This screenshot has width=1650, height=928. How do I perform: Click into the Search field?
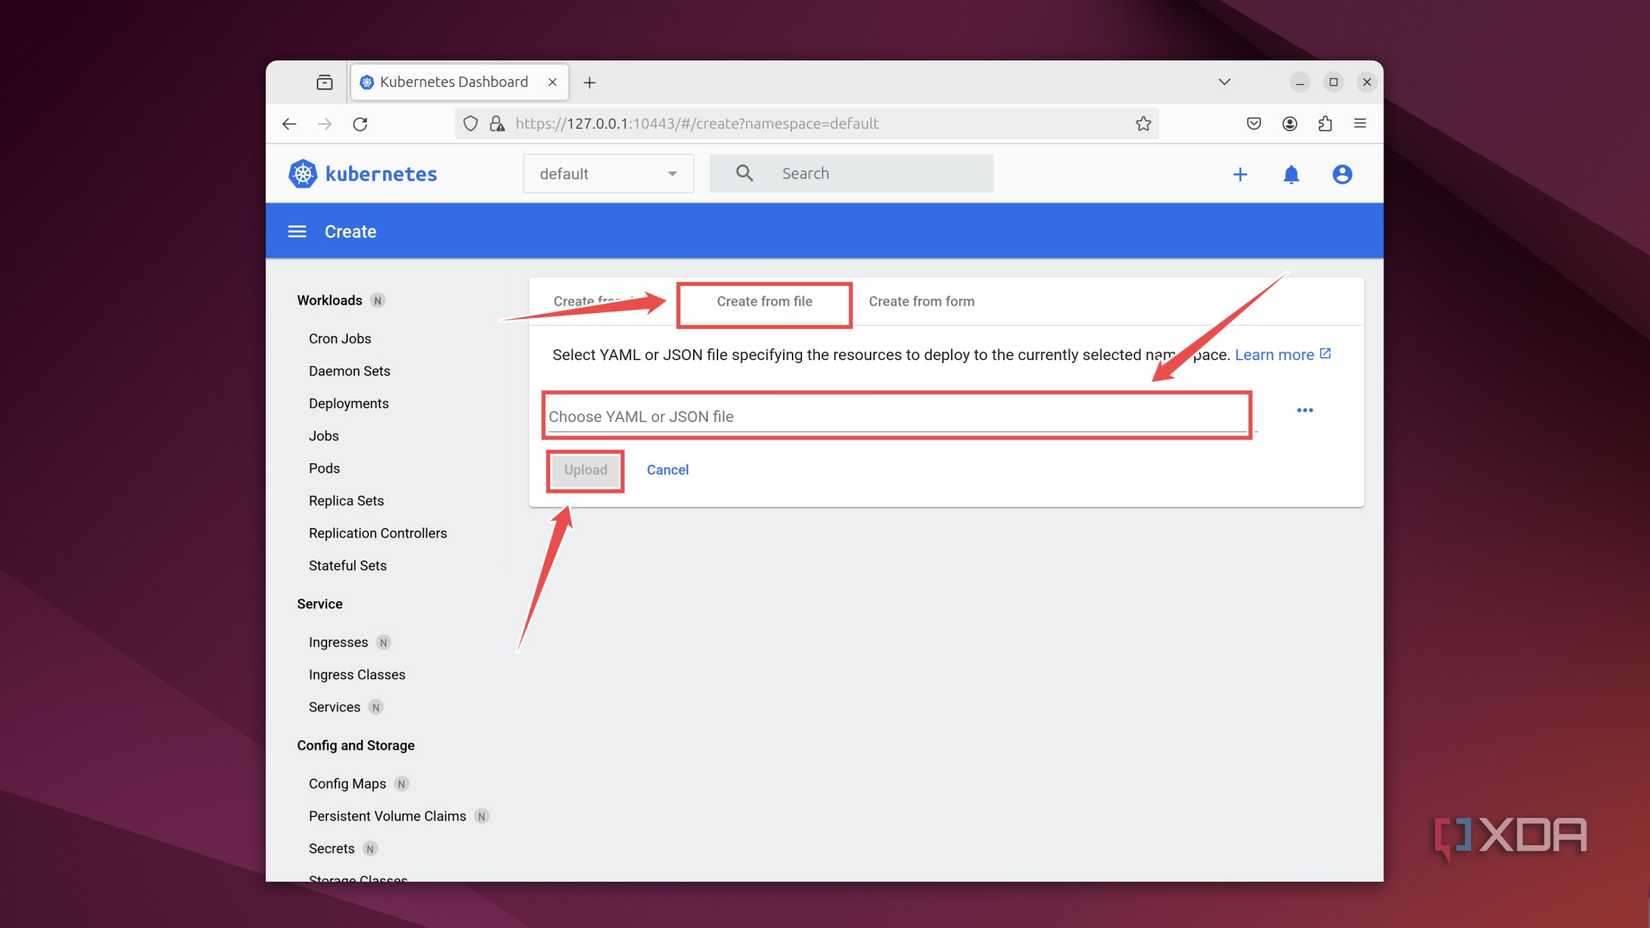852,173
